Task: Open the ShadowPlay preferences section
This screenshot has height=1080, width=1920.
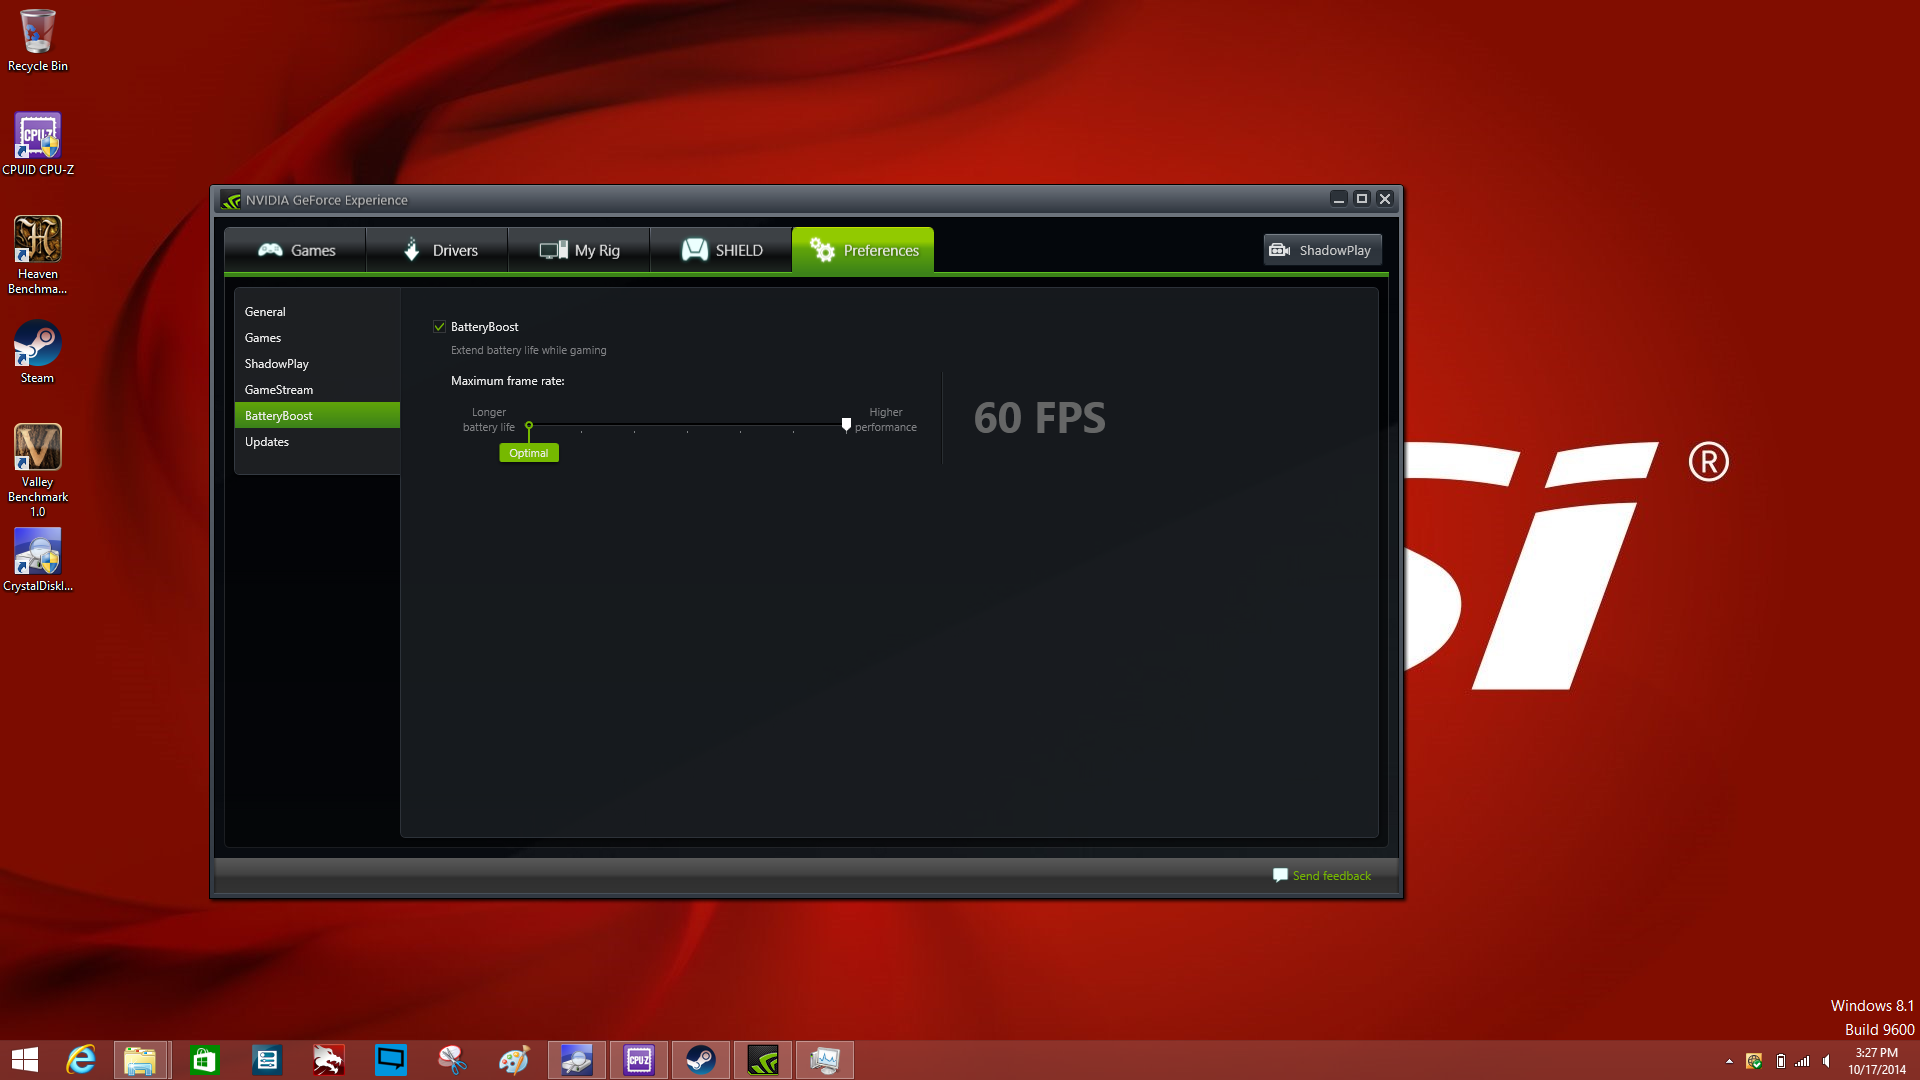Action: [x=277, y=363]
